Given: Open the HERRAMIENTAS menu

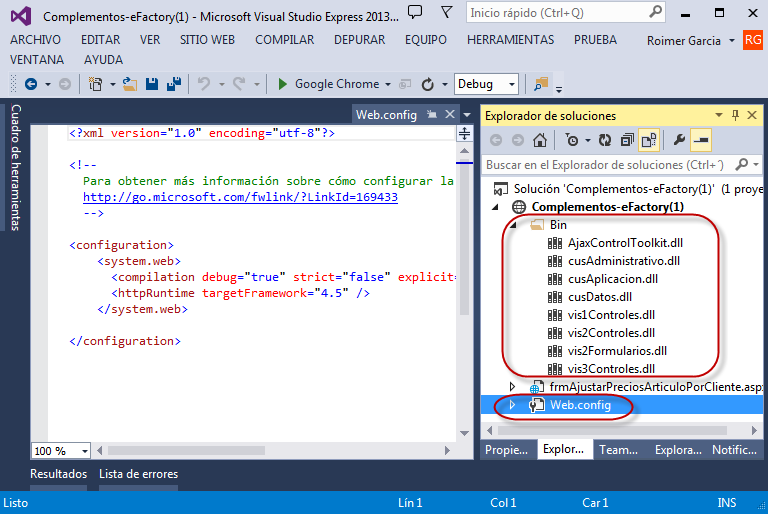Looking at the screenshot, I should tap(510, 40).
